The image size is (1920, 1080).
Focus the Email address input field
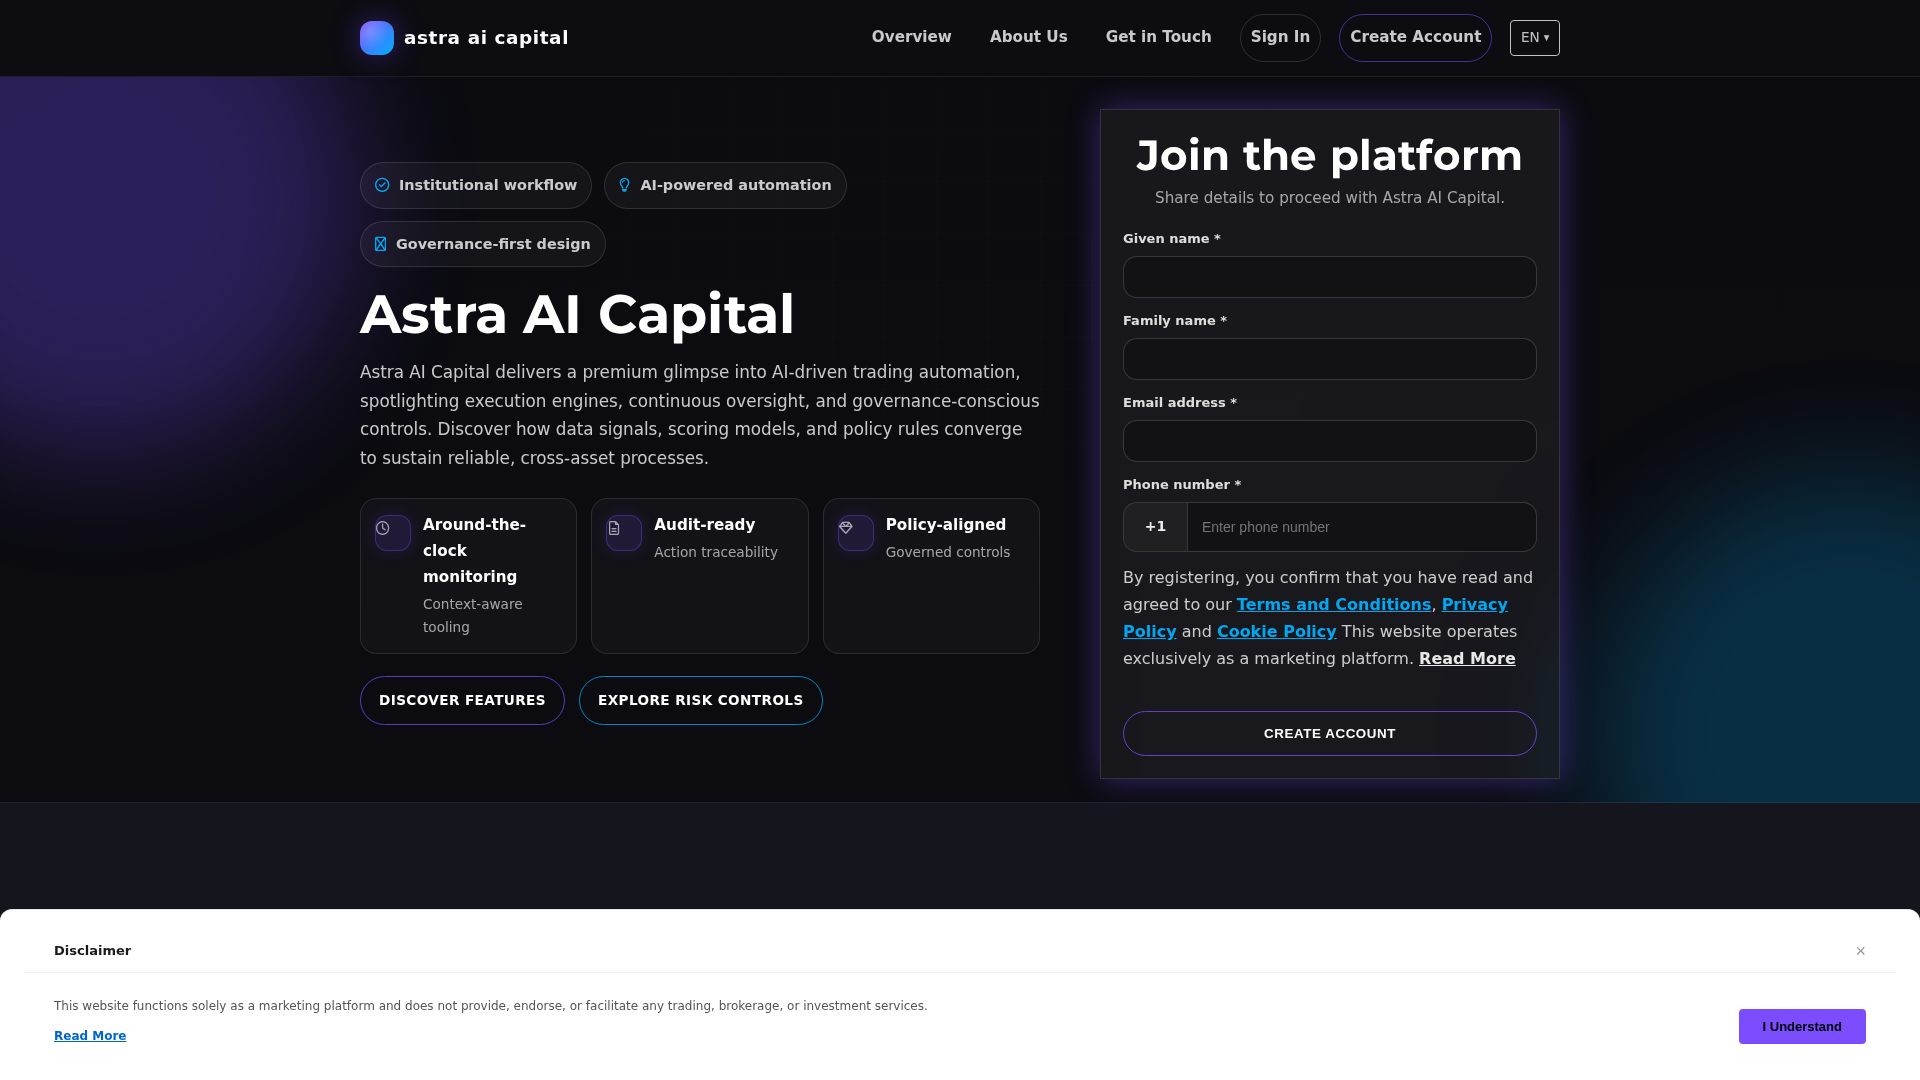(x=1330, y=441)
